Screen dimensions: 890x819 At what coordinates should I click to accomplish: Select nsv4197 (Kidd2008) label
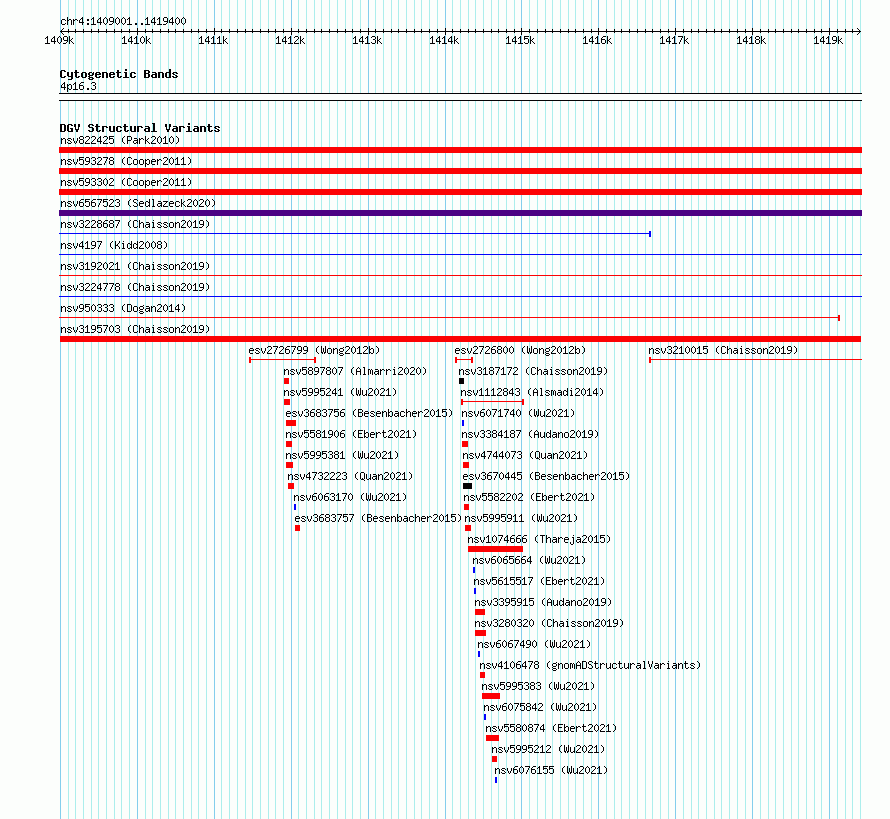coord(114,245)
